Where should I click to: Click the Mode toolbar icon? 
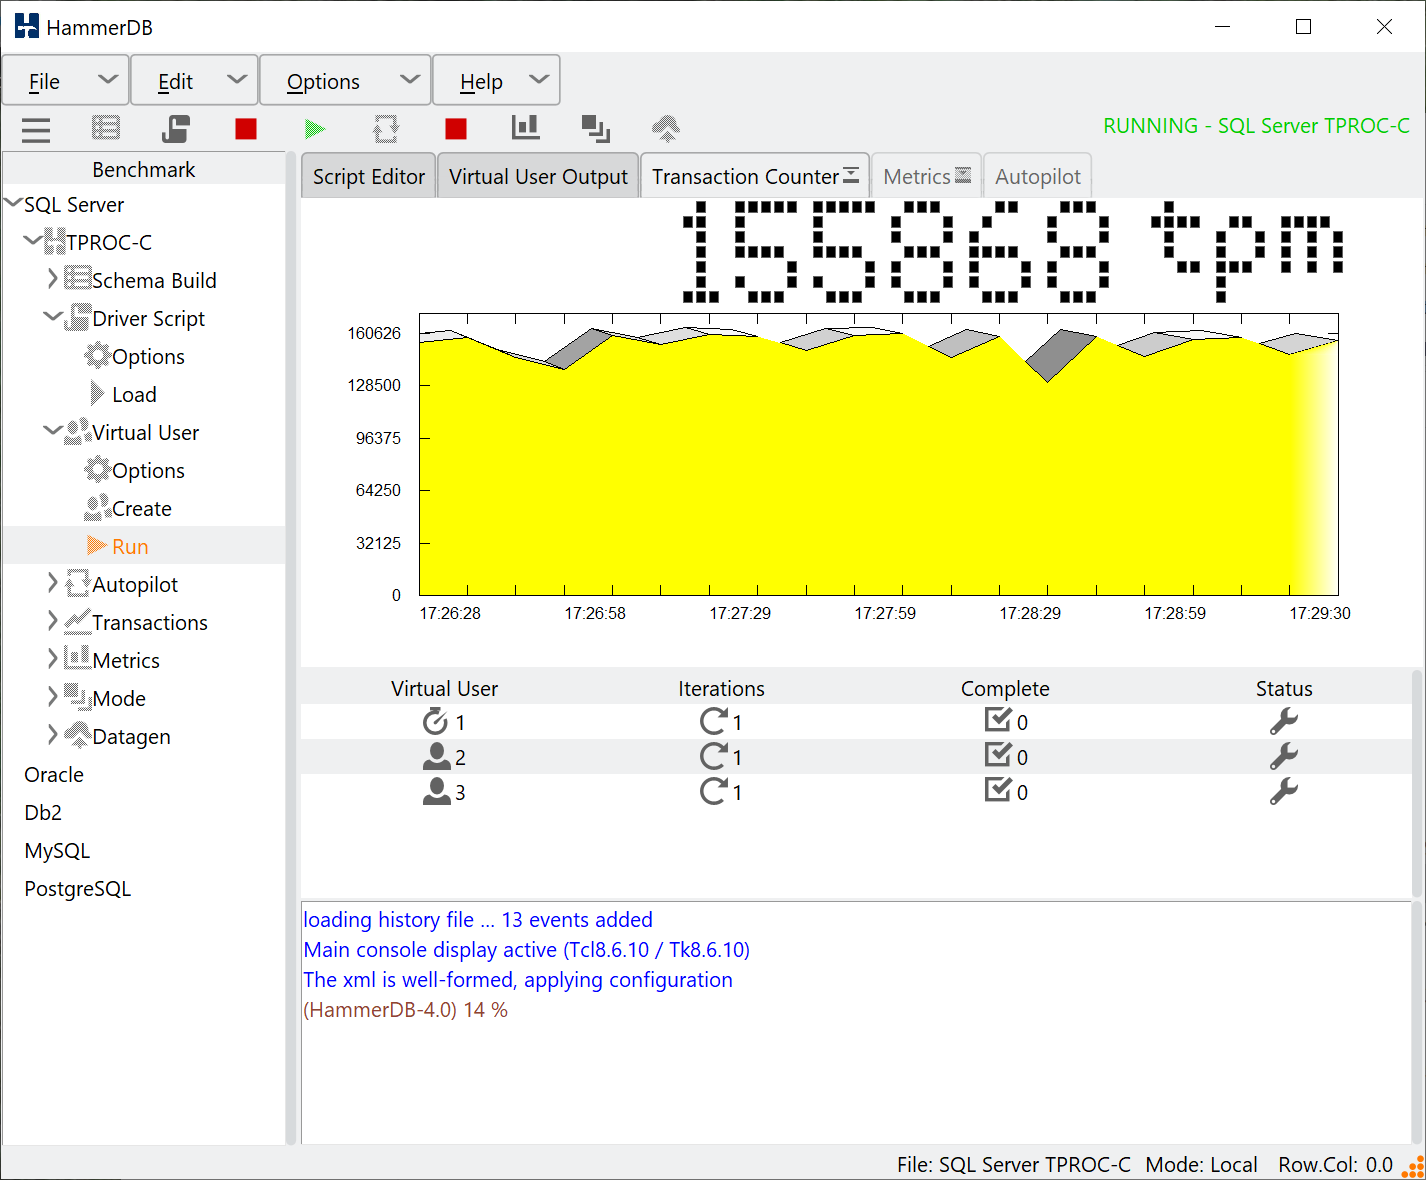pyautogui.click(x=596, y=128)
